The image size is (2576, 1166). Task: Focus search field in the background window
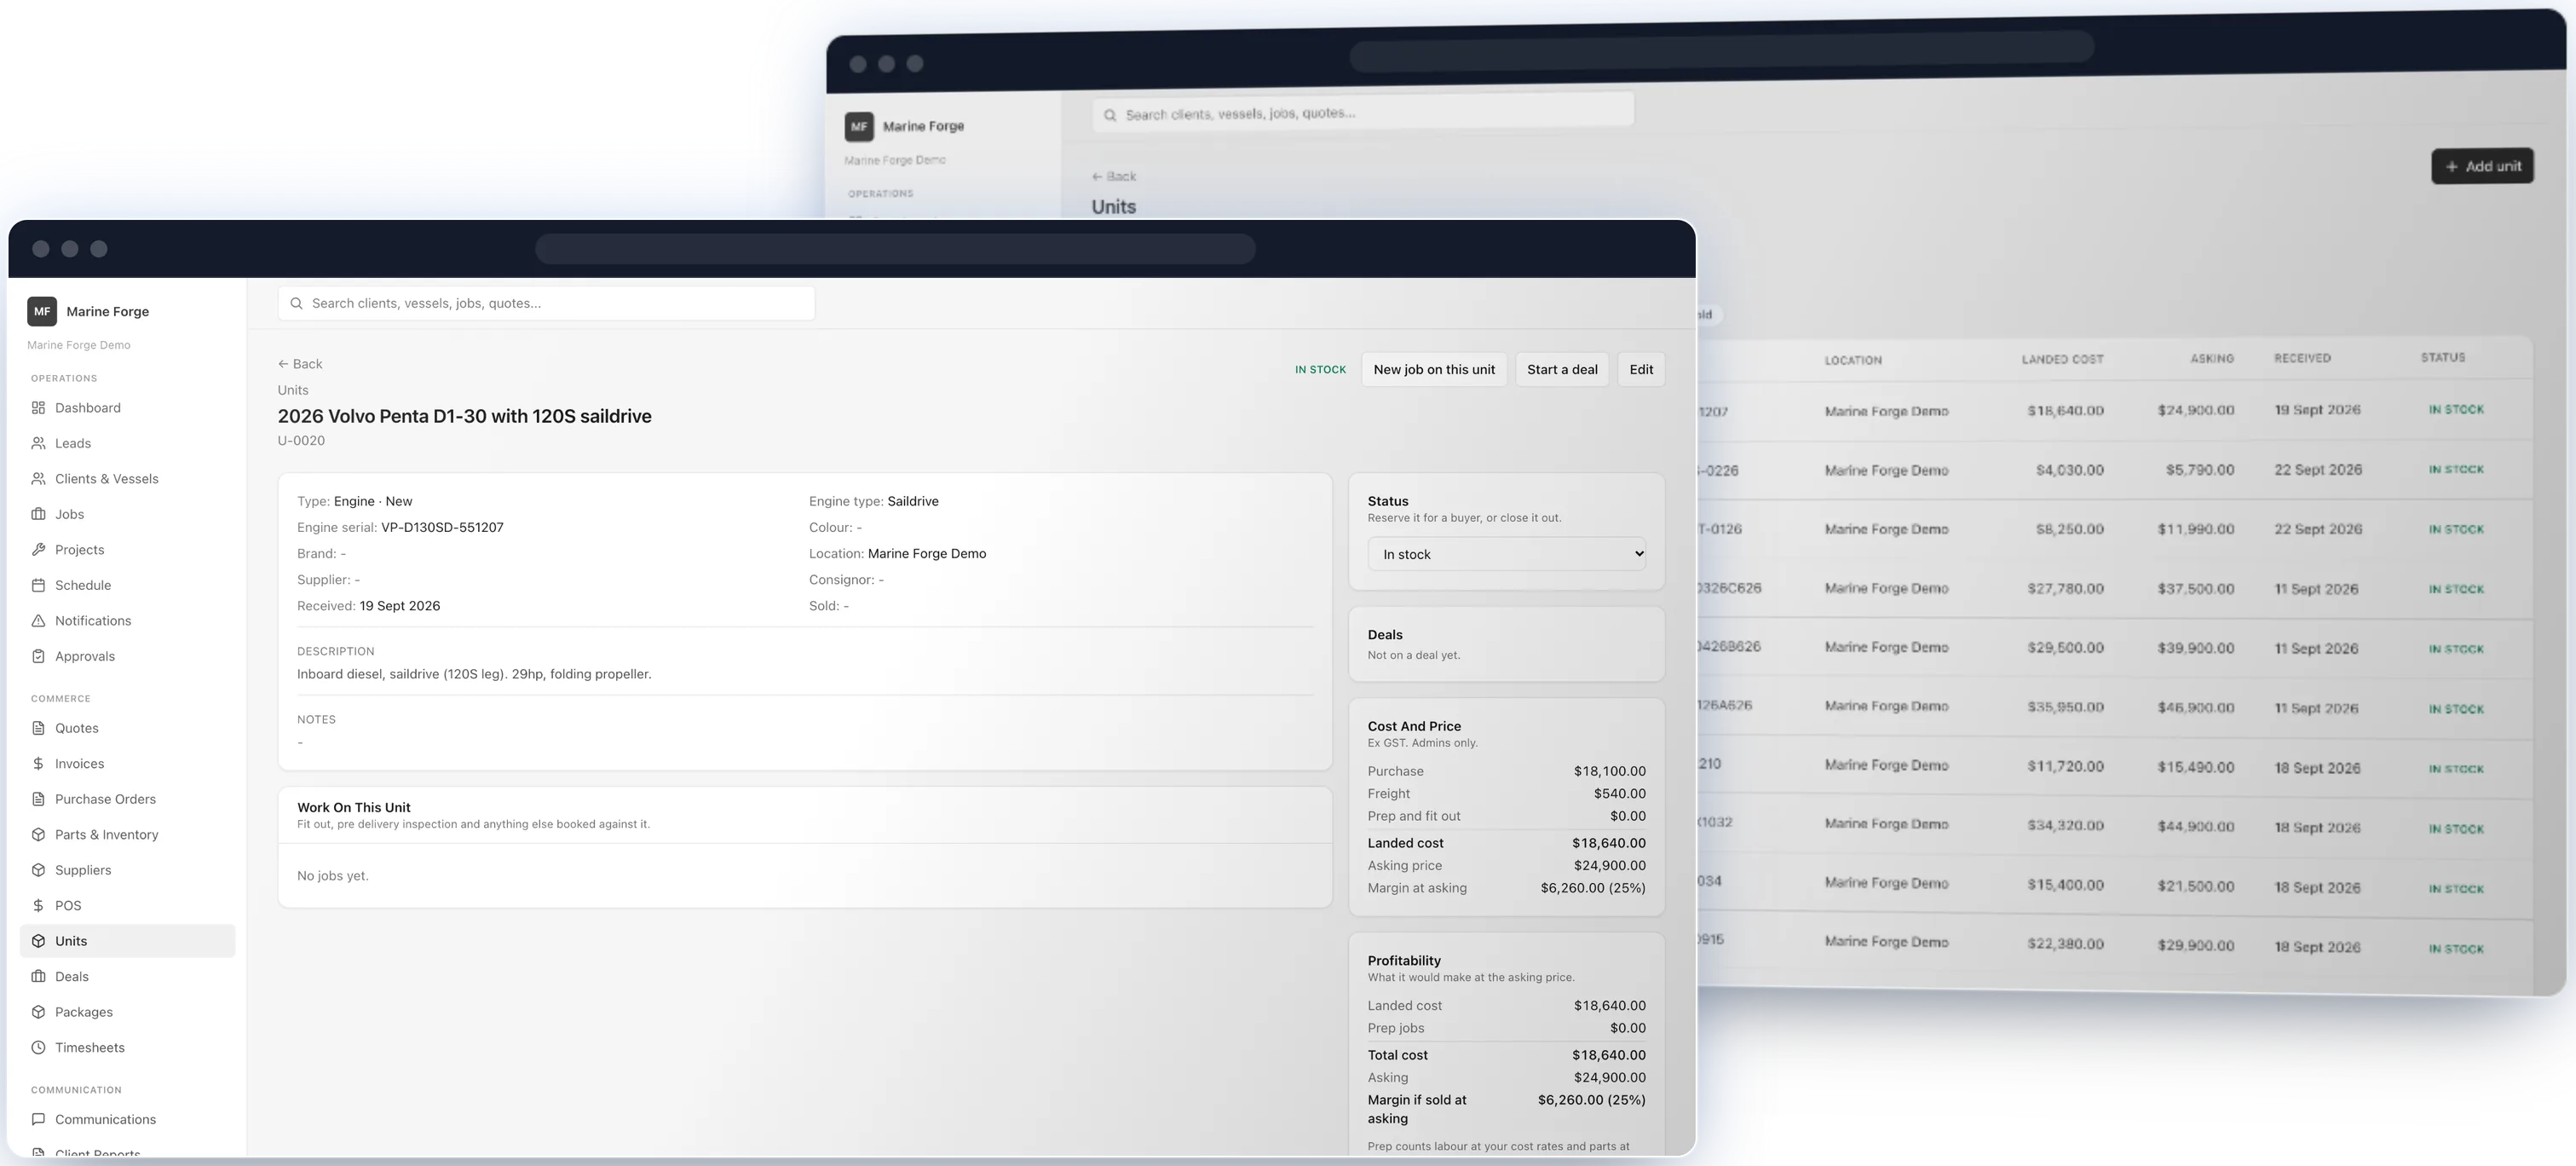(1363, 112)
